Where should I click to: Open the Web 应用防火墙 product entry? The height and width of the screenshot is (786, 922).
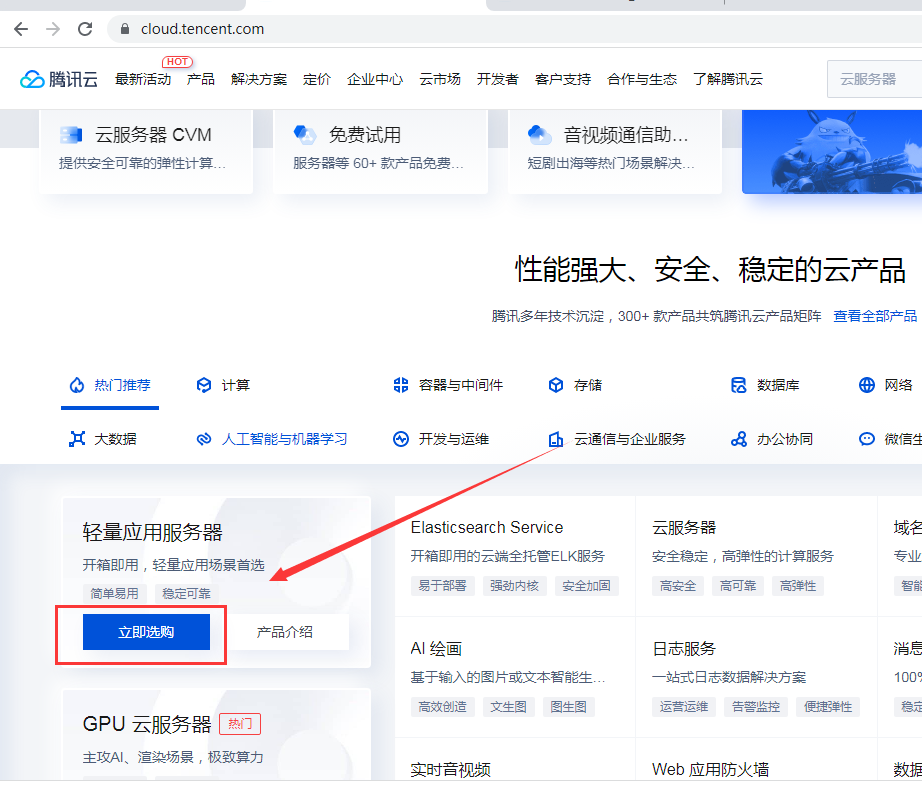(x=710, y=770)
